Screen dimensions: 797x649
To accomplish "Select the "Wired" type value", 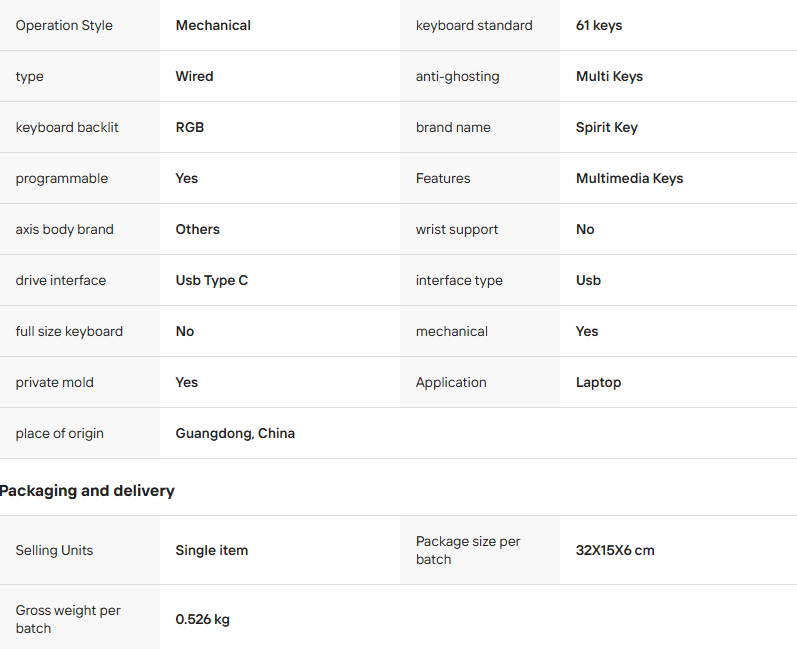I will 194,76.
